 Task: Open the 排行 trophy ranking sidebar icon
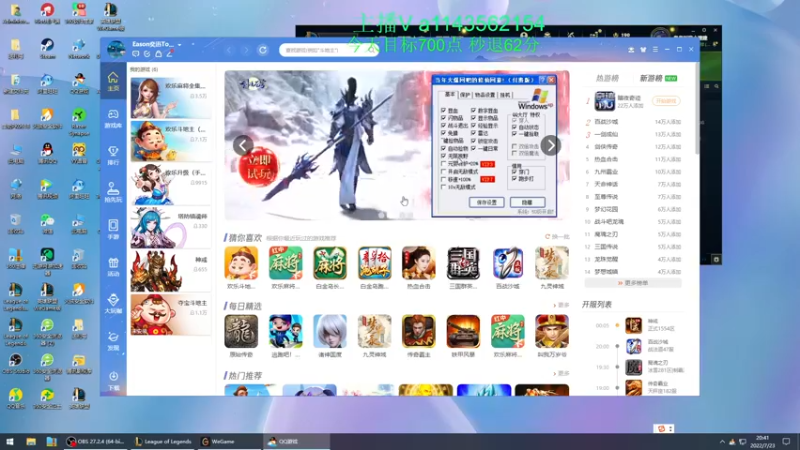click(x=113, y=155)
